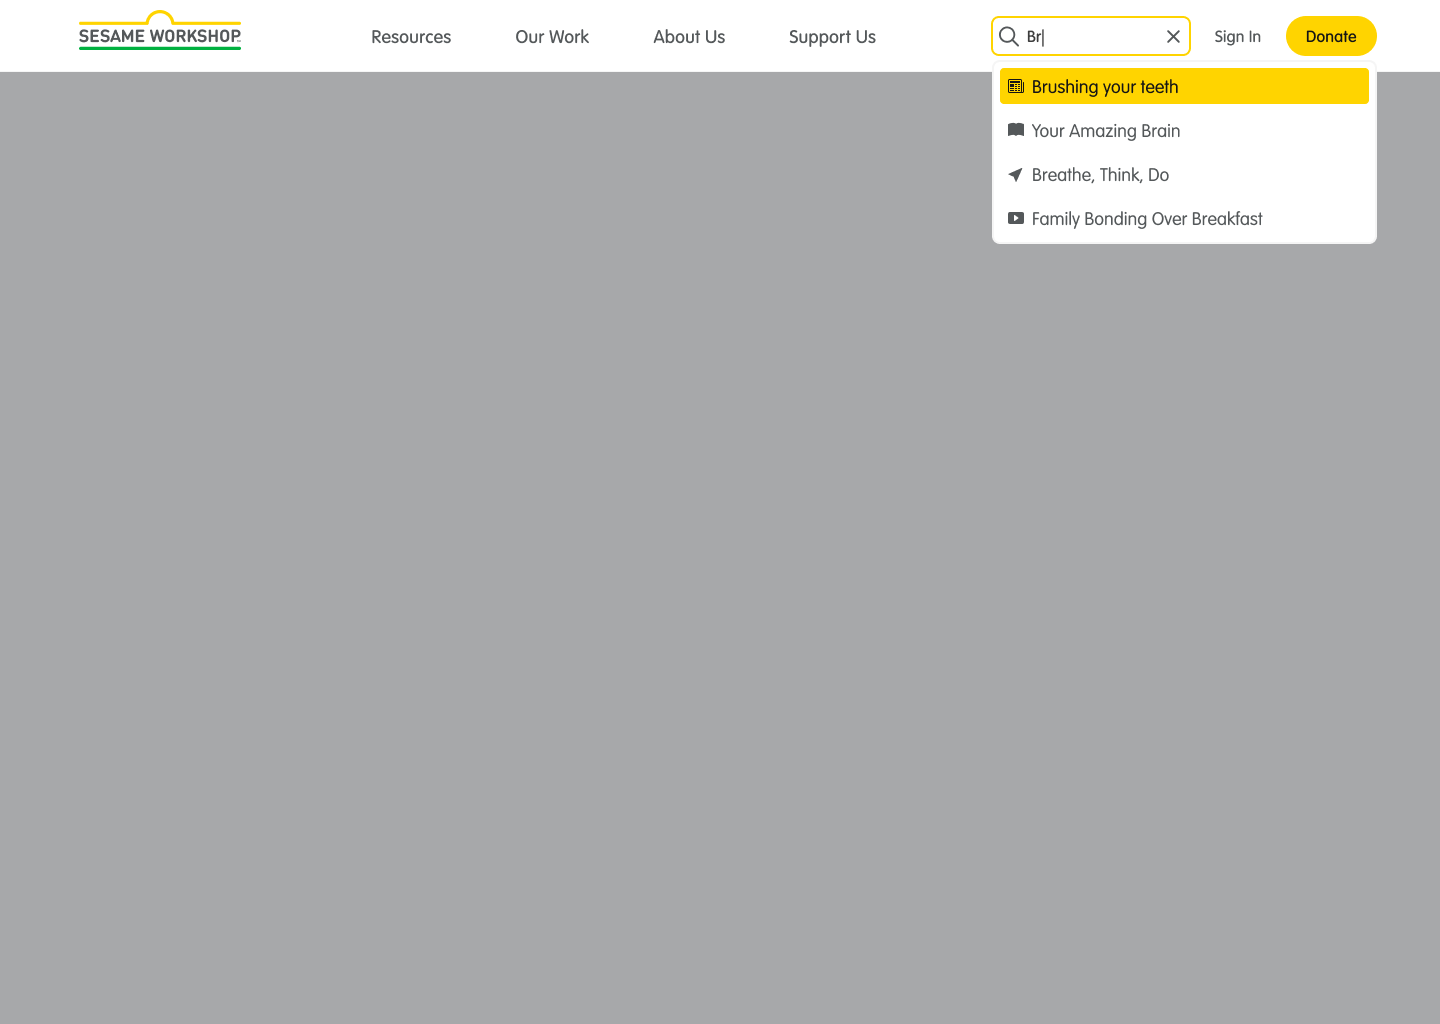The width and height of the screenshot is (1440, 1024).
Task: Open the About Us menu
Action: click(x=689, y=36)
